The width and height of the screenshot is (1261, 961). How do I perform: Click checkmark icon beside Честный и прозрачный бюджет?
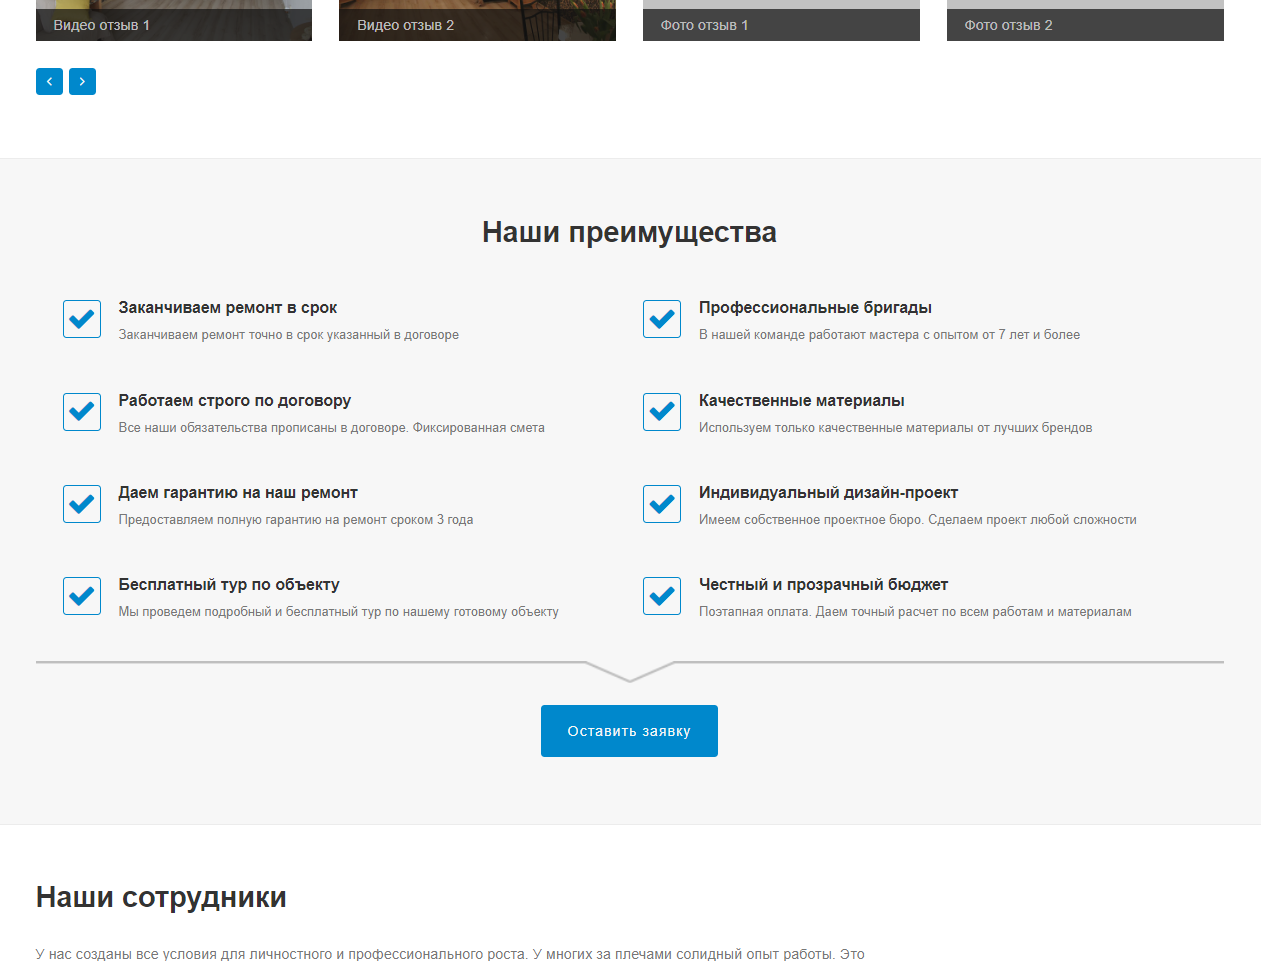(x=662, y=596)
